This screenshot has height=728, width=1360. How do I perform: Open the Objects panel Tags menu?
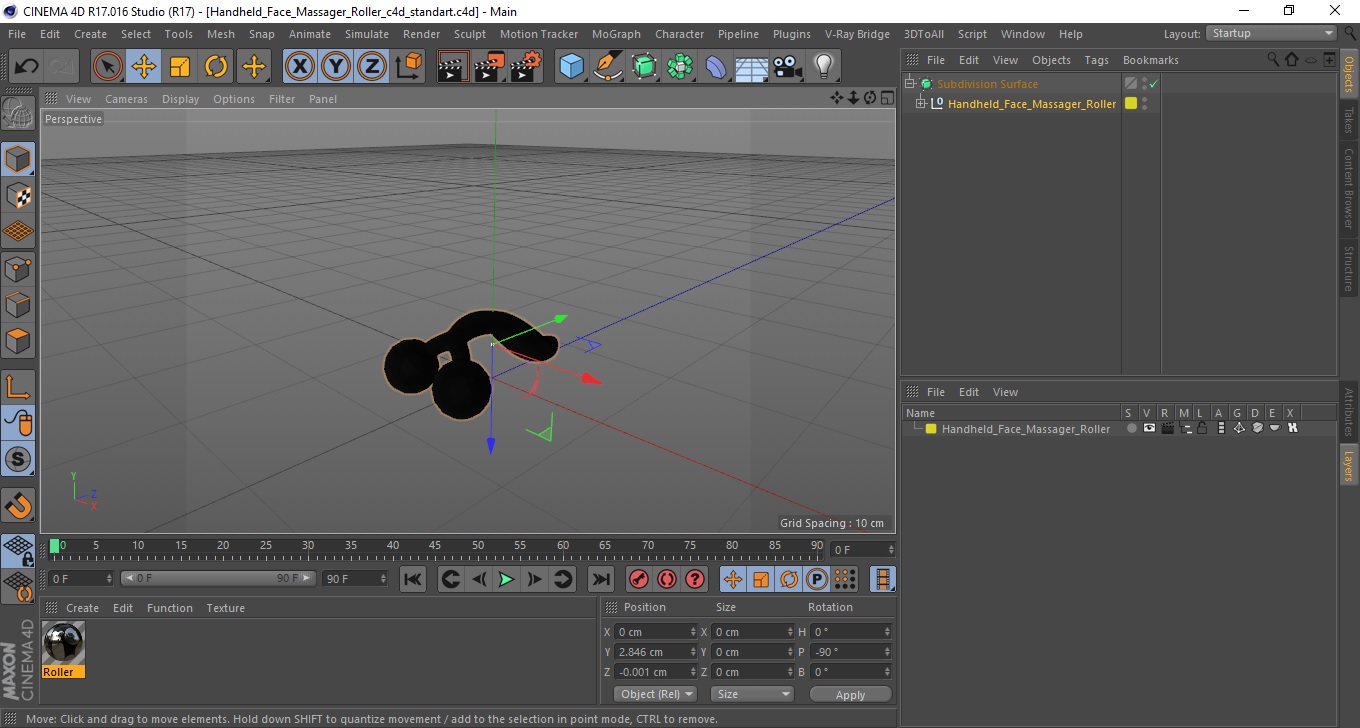[1097, 60]
